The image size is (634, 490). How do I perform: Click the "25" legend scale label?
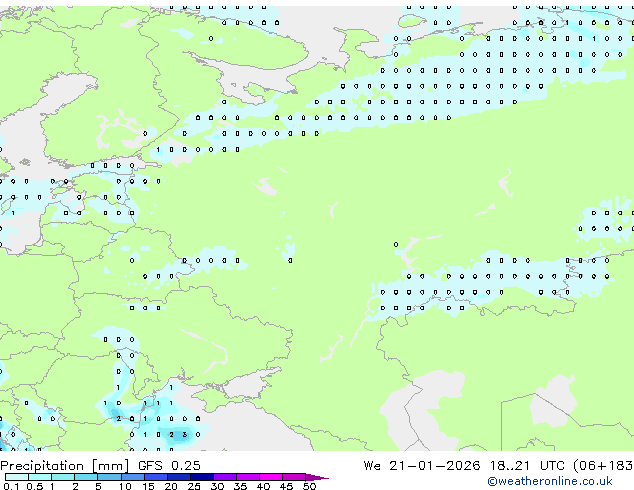tap(194, 486)
